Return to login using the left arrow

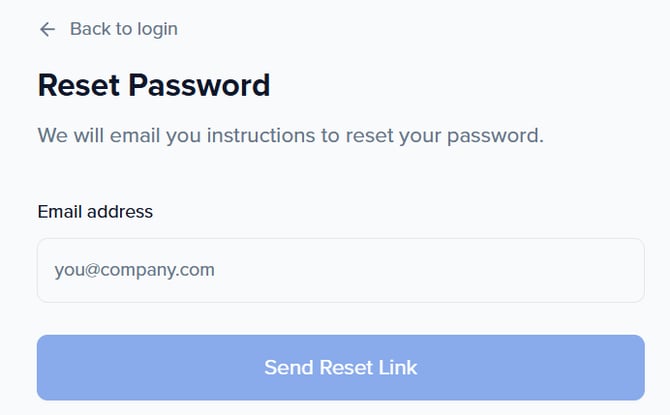pos(47,29)
